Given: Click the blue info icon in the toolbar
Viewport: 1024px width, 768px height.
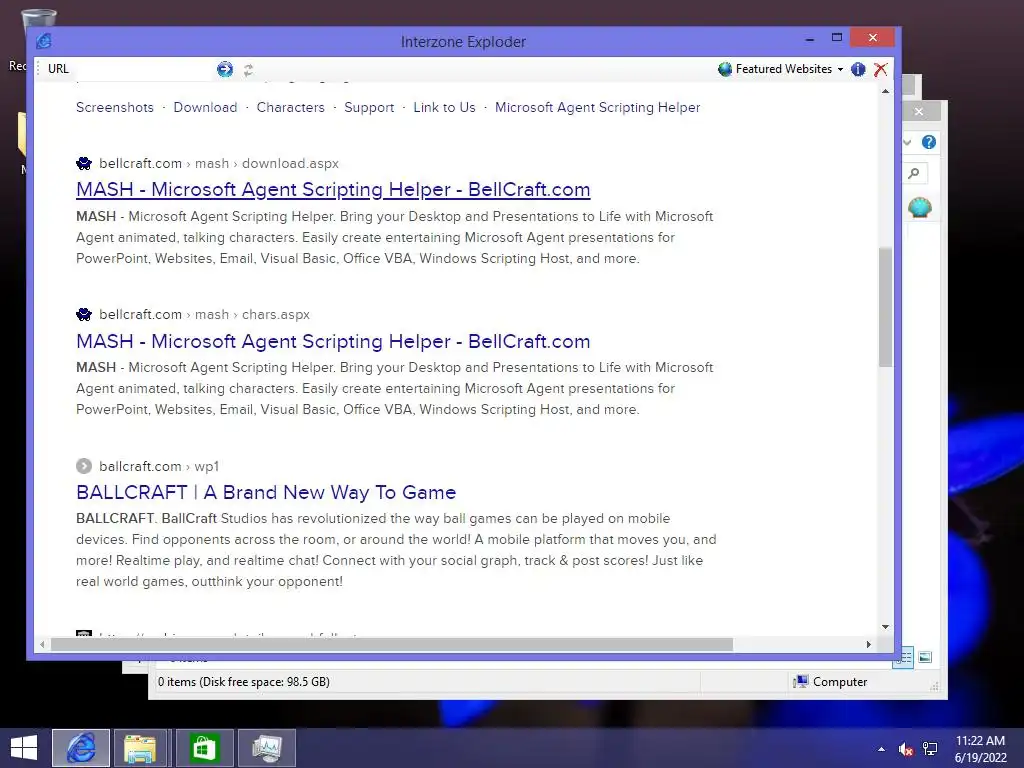Looking at the screenshot, I should pyautogui.click(x=858, y=69).
